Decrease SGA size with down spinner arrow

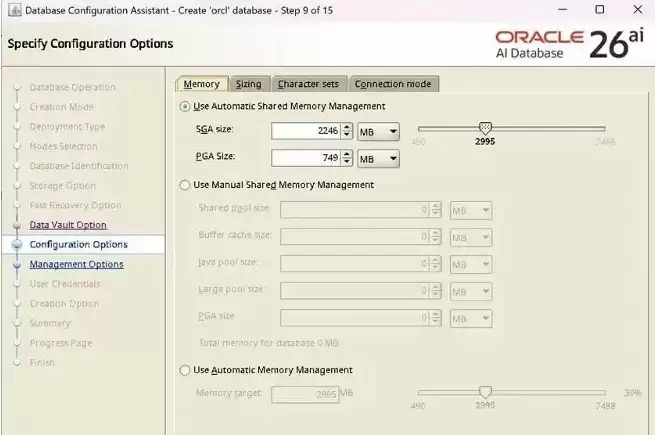347,135
